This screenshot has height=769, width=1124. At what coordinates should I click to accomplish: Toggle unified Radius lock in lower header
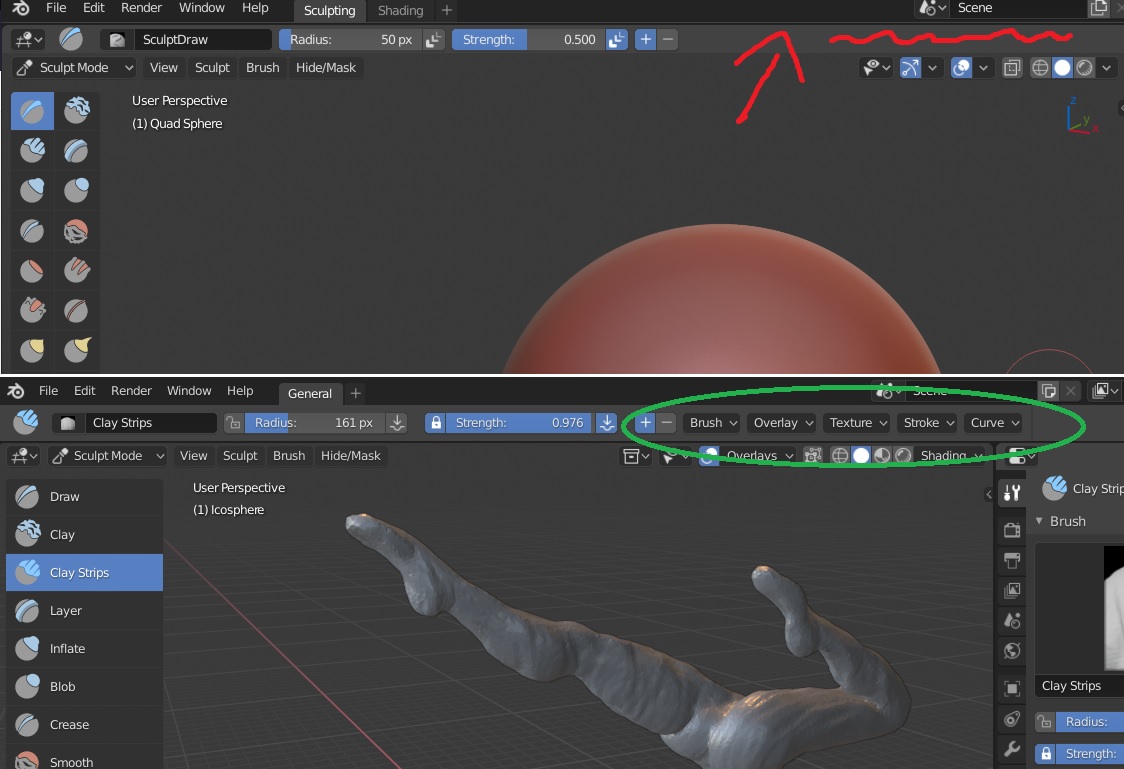click(x=234, y=423)
